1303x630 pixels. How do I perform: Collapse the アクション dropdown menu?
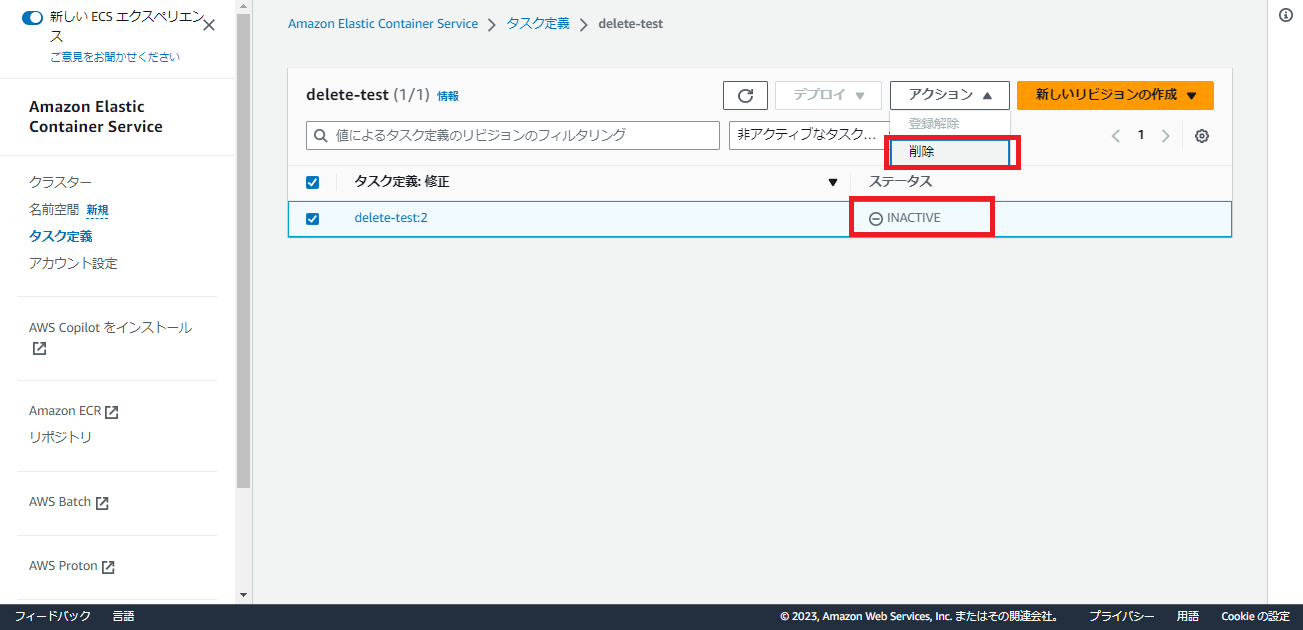[948, 95]
